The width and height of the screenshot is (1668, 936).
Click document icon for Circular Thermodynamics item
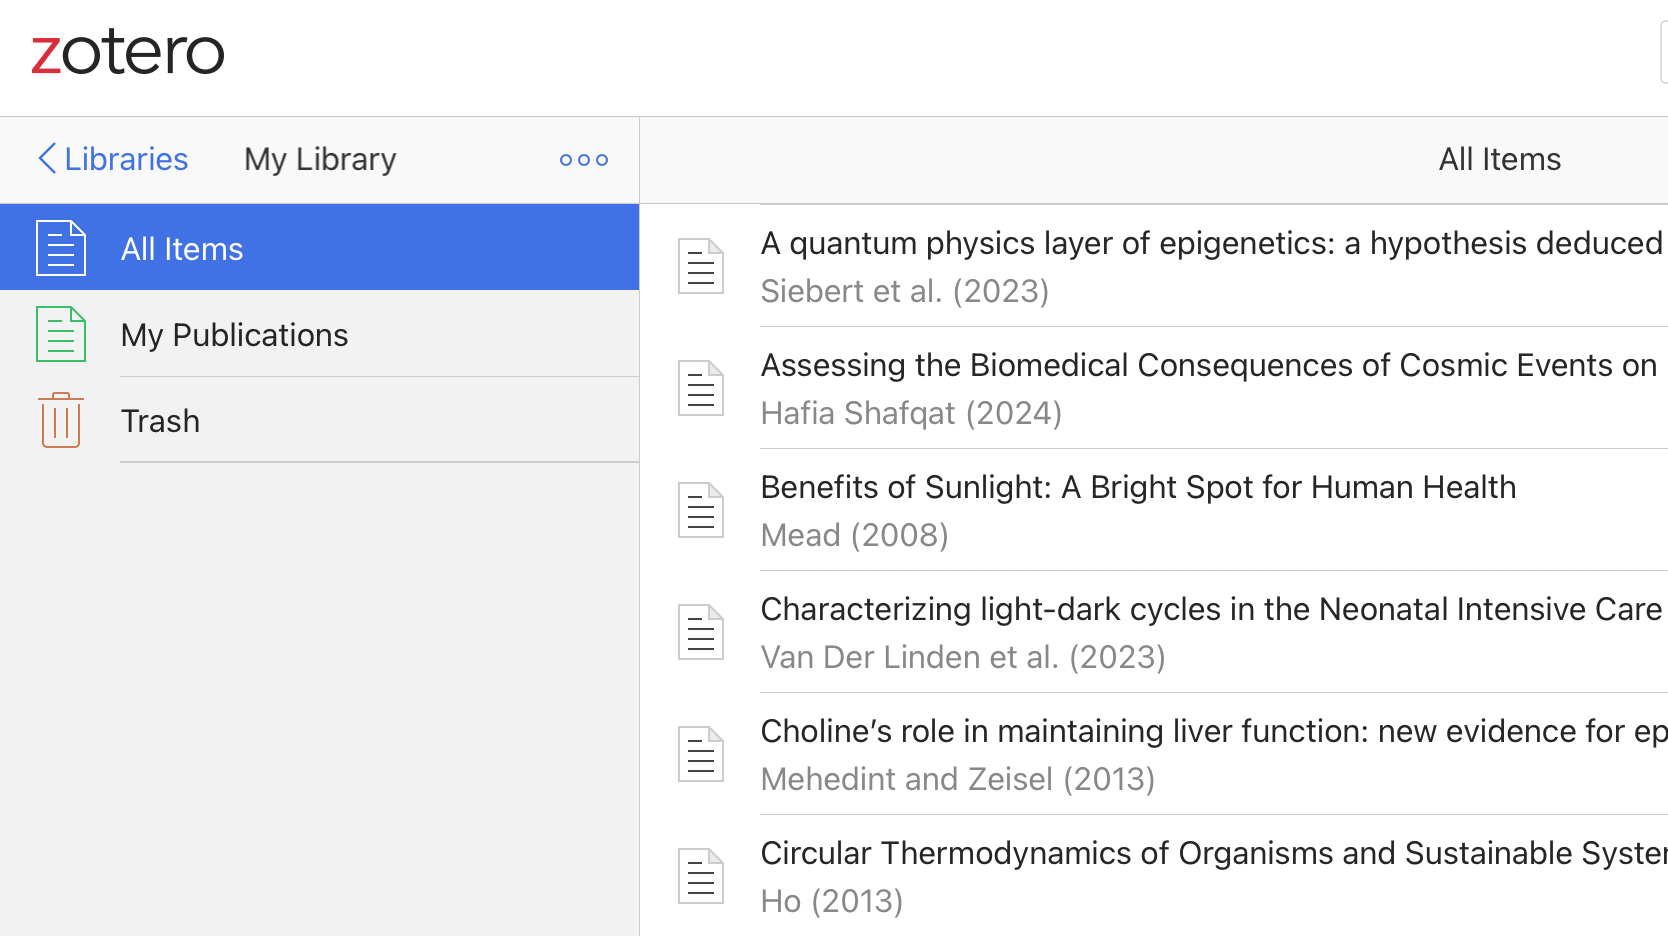coord(701,876)
